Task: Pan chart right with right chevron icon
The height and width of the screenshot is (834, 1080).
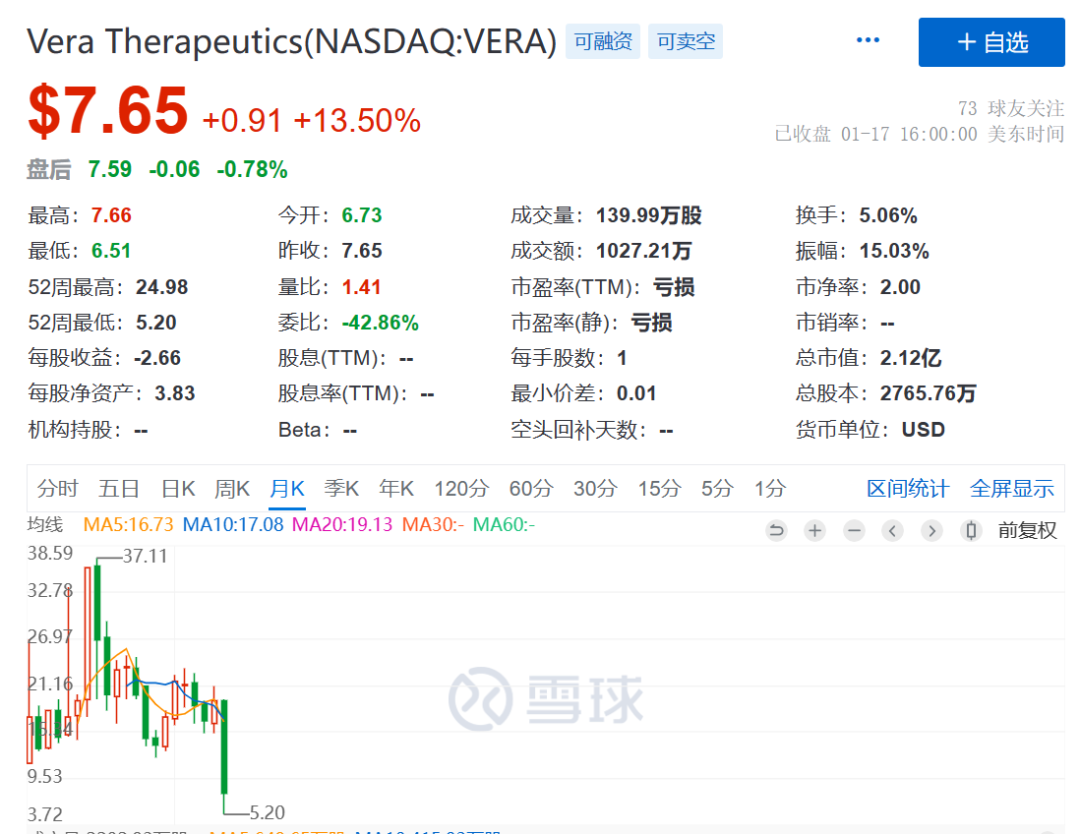Action: tap(932, 530)
